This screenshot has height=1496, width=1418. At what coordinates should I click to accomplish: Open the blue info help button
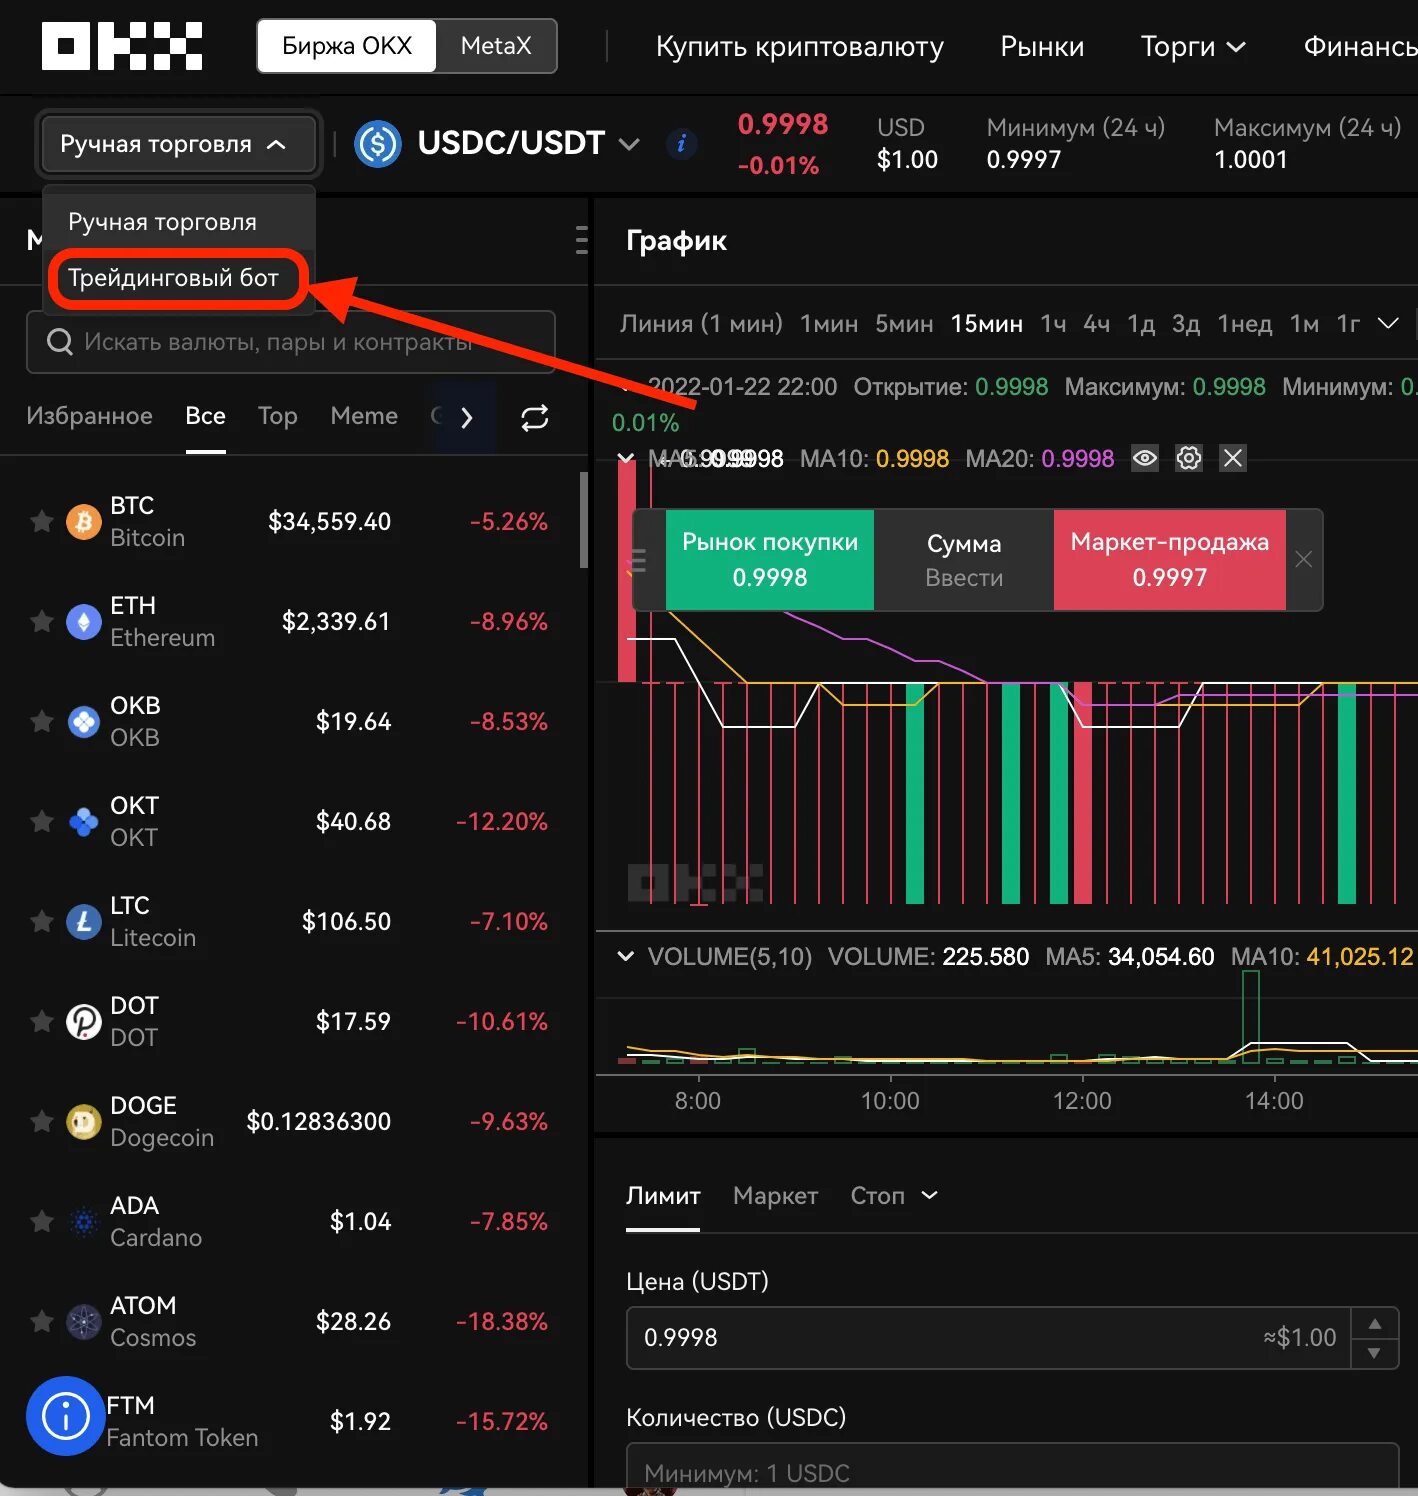[66, 1416]
